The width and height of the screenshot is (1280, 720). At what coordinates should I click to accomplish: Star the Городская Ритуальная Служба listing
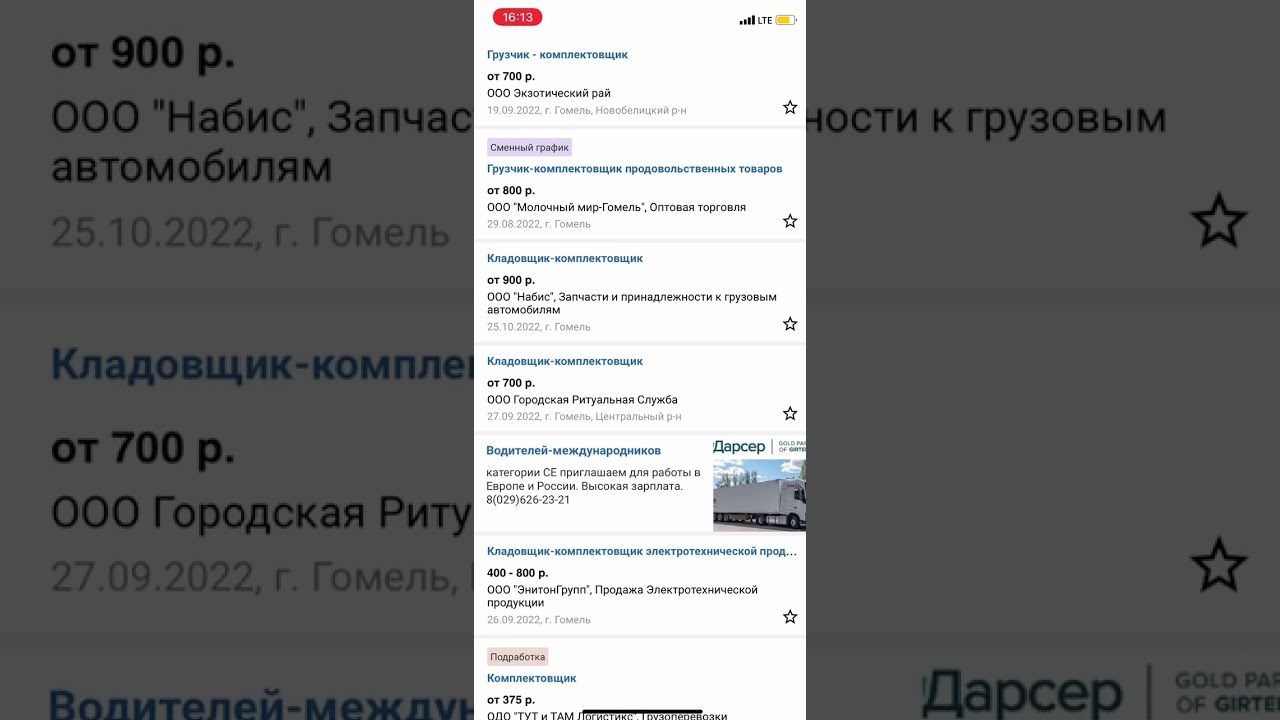pos(790,413)
